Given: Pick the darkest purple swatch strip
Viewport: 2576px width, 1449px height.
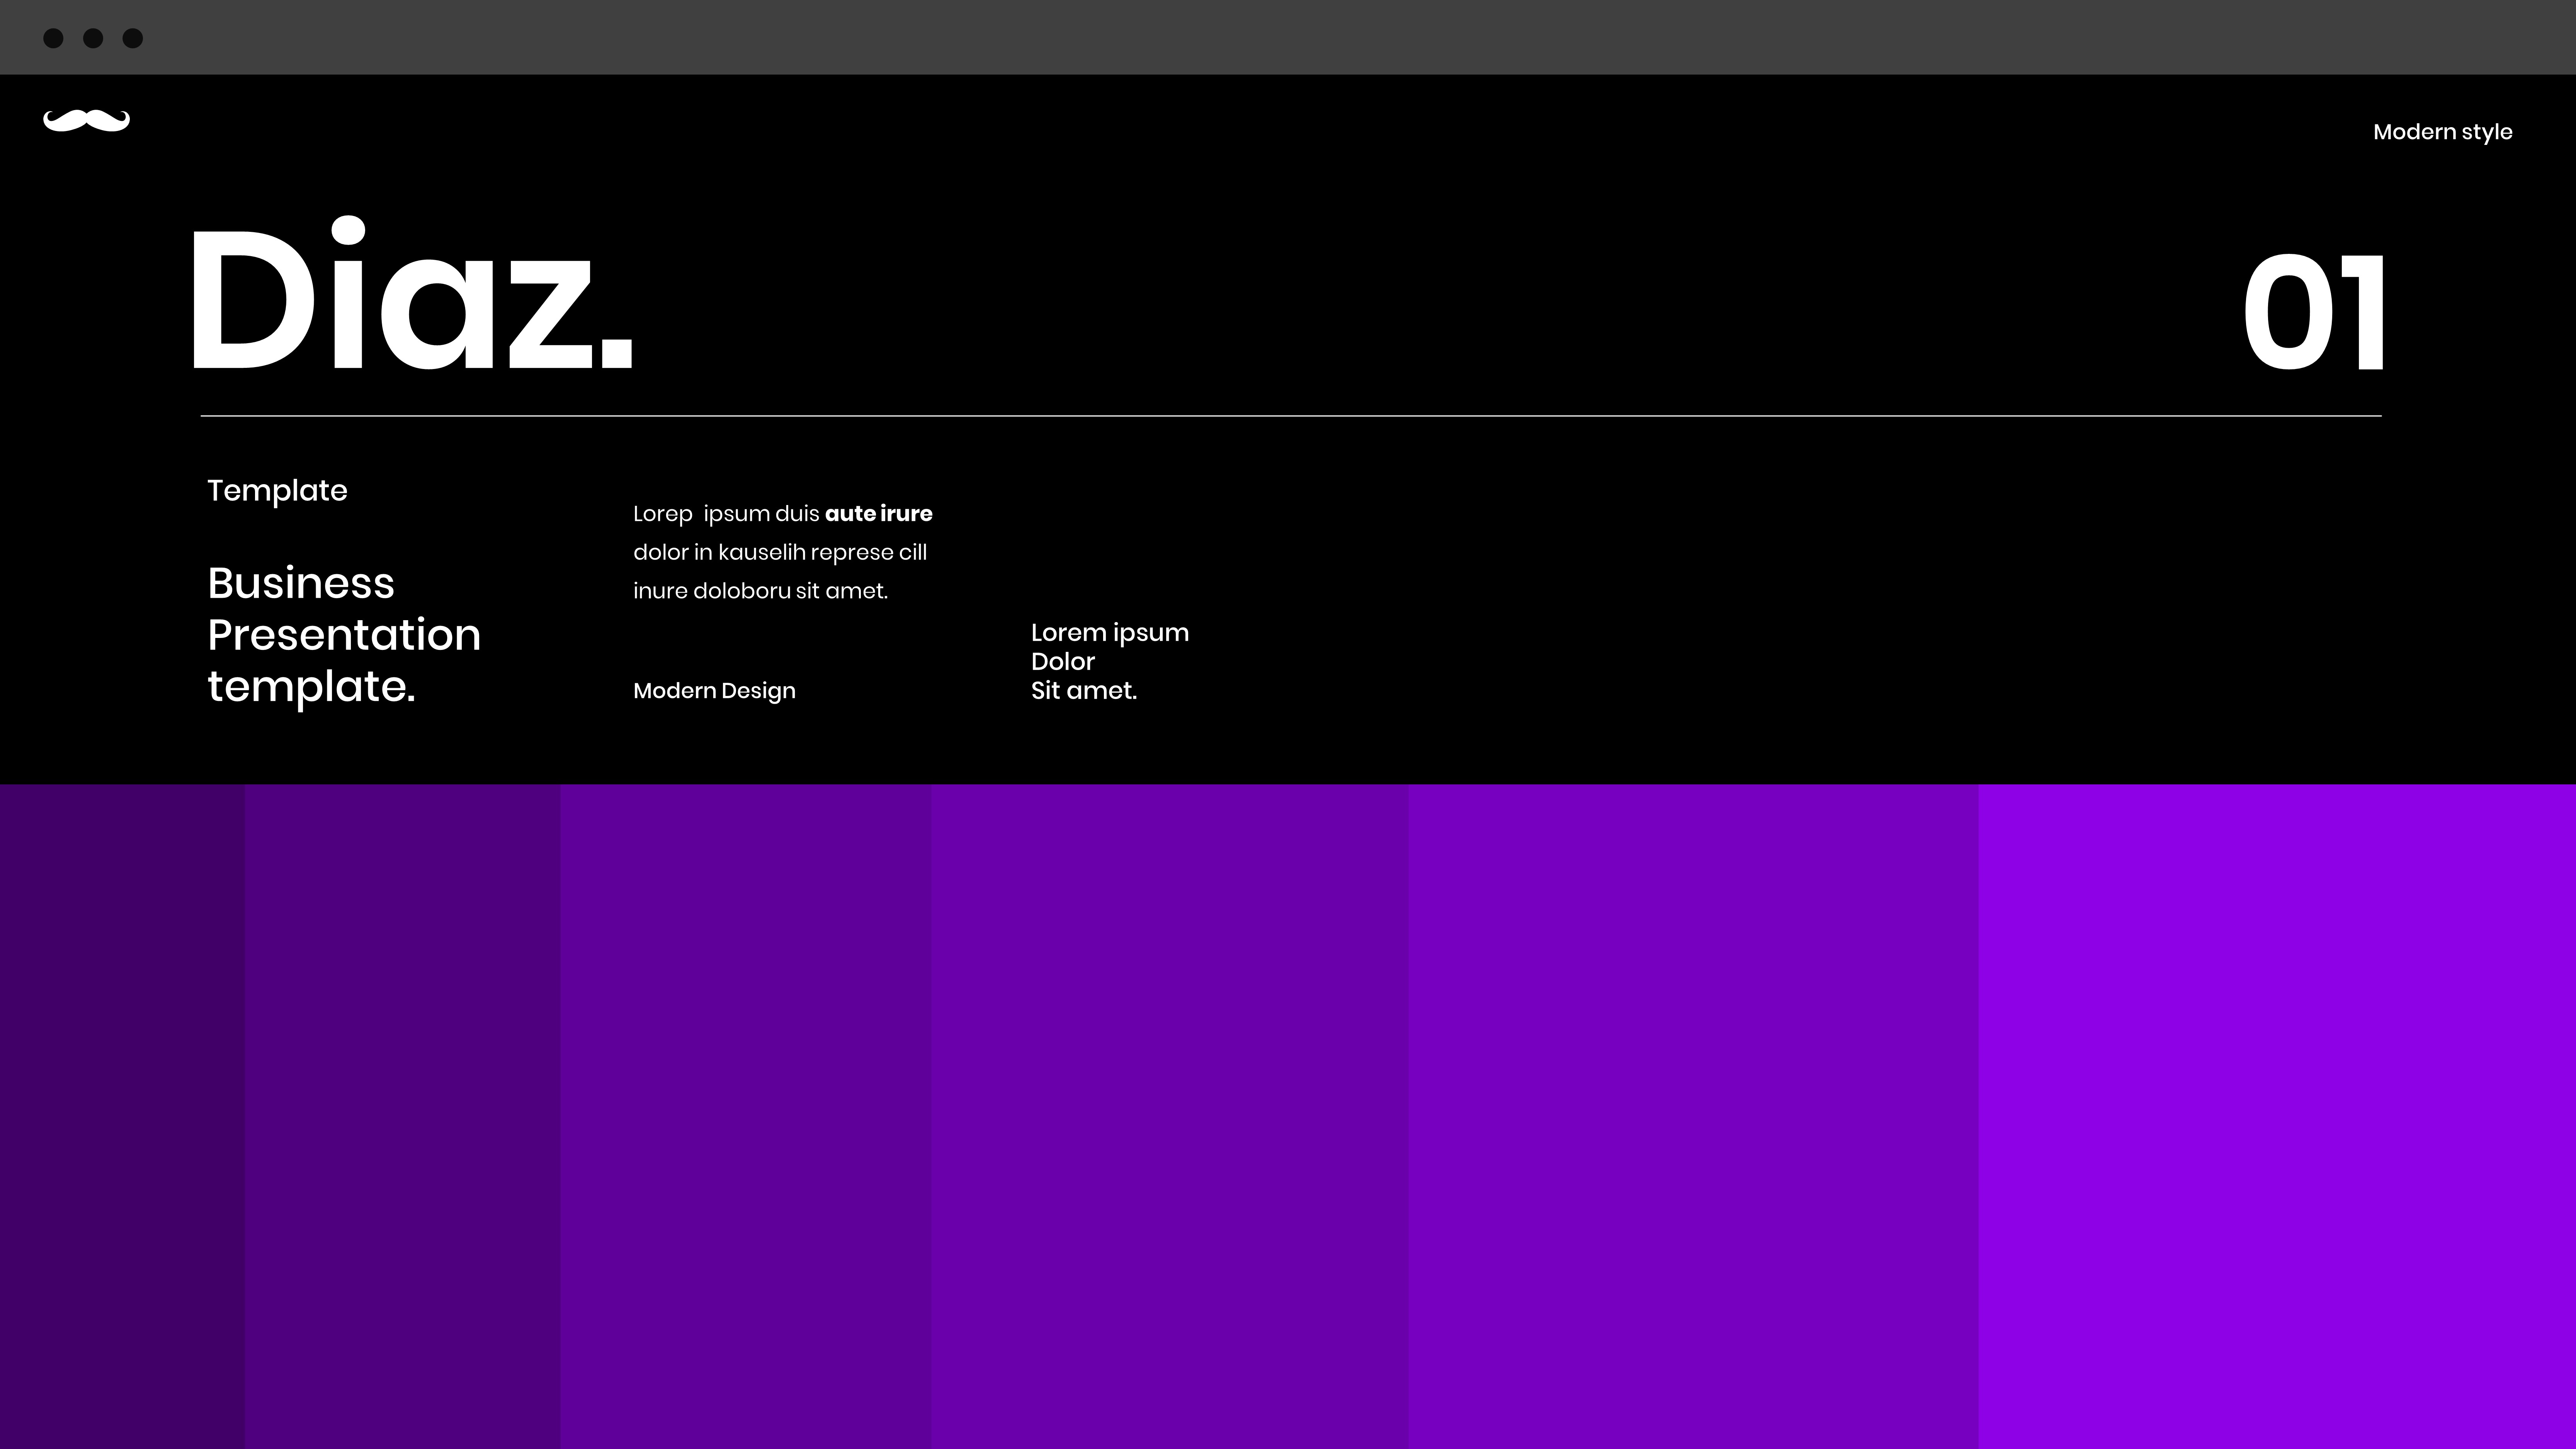Looking at the screenshot, I should [122, 1115].
